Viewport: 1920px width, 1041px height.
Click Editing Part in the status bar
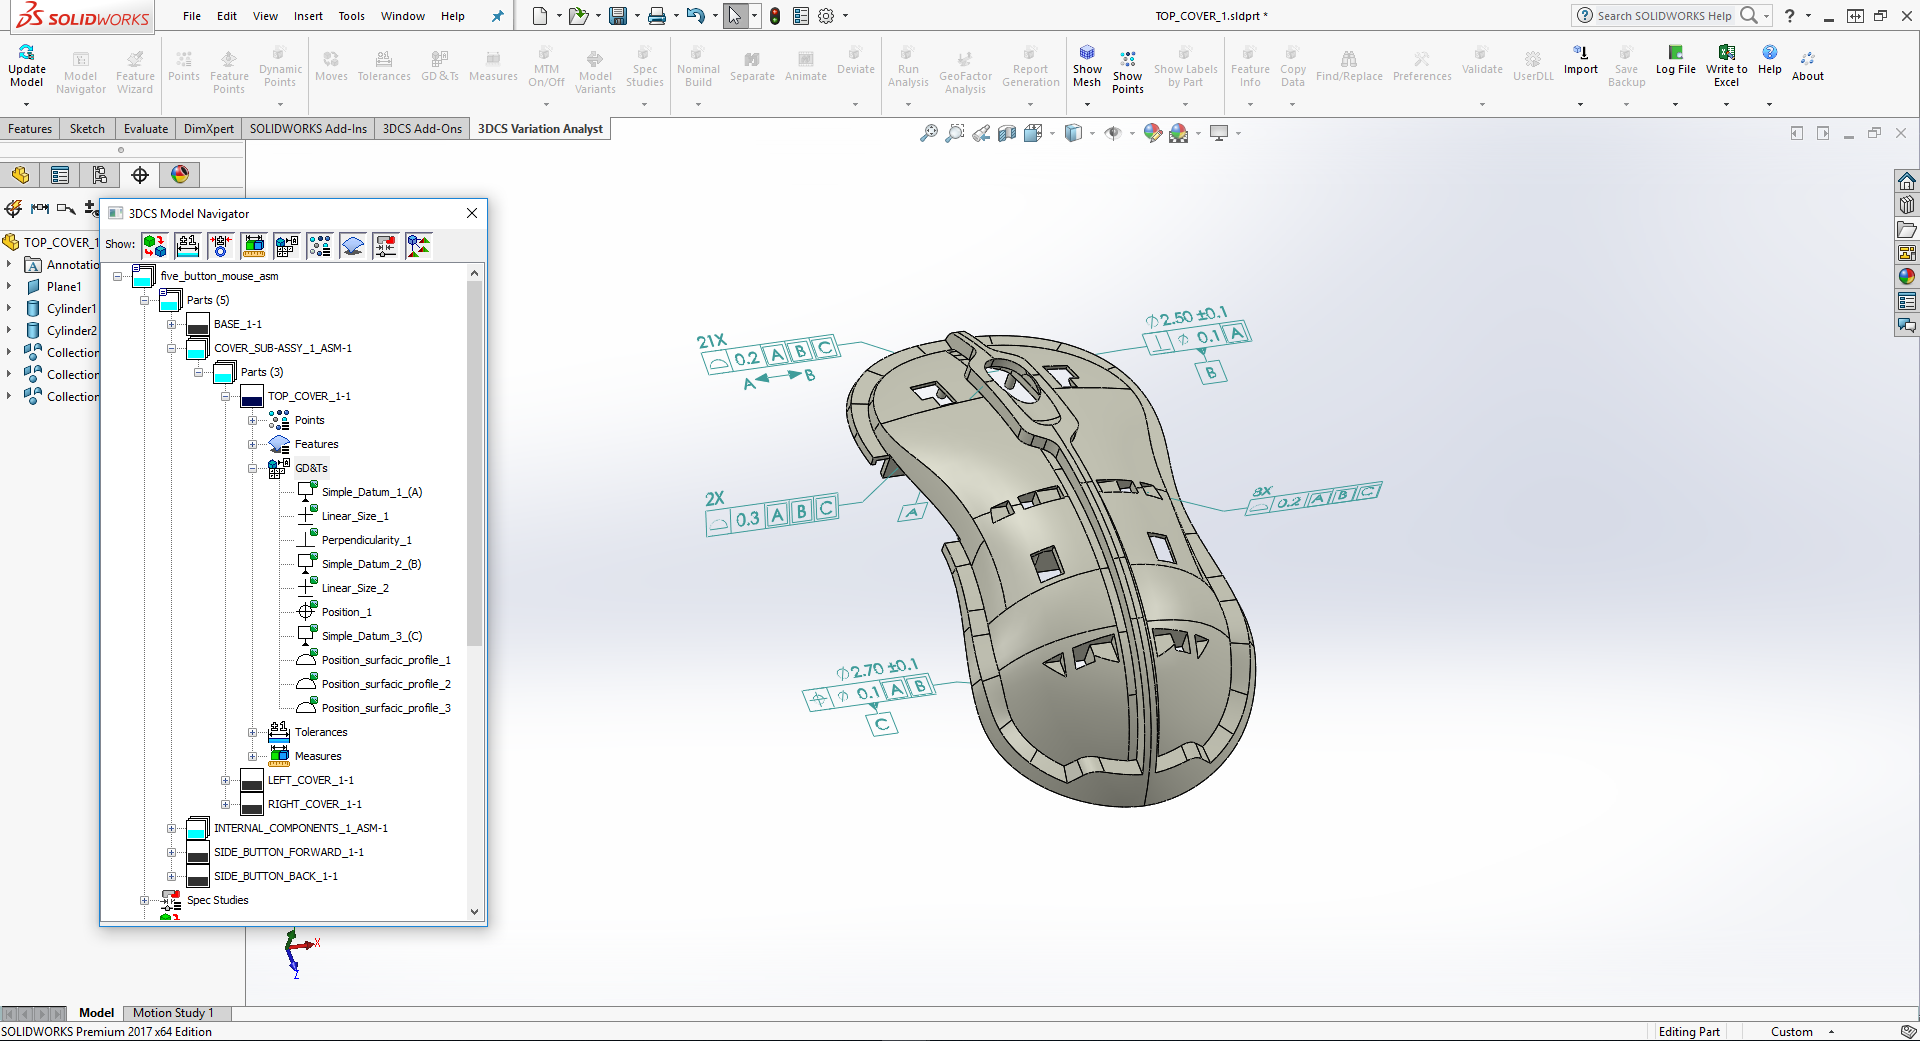(x=1688, y=1031)
